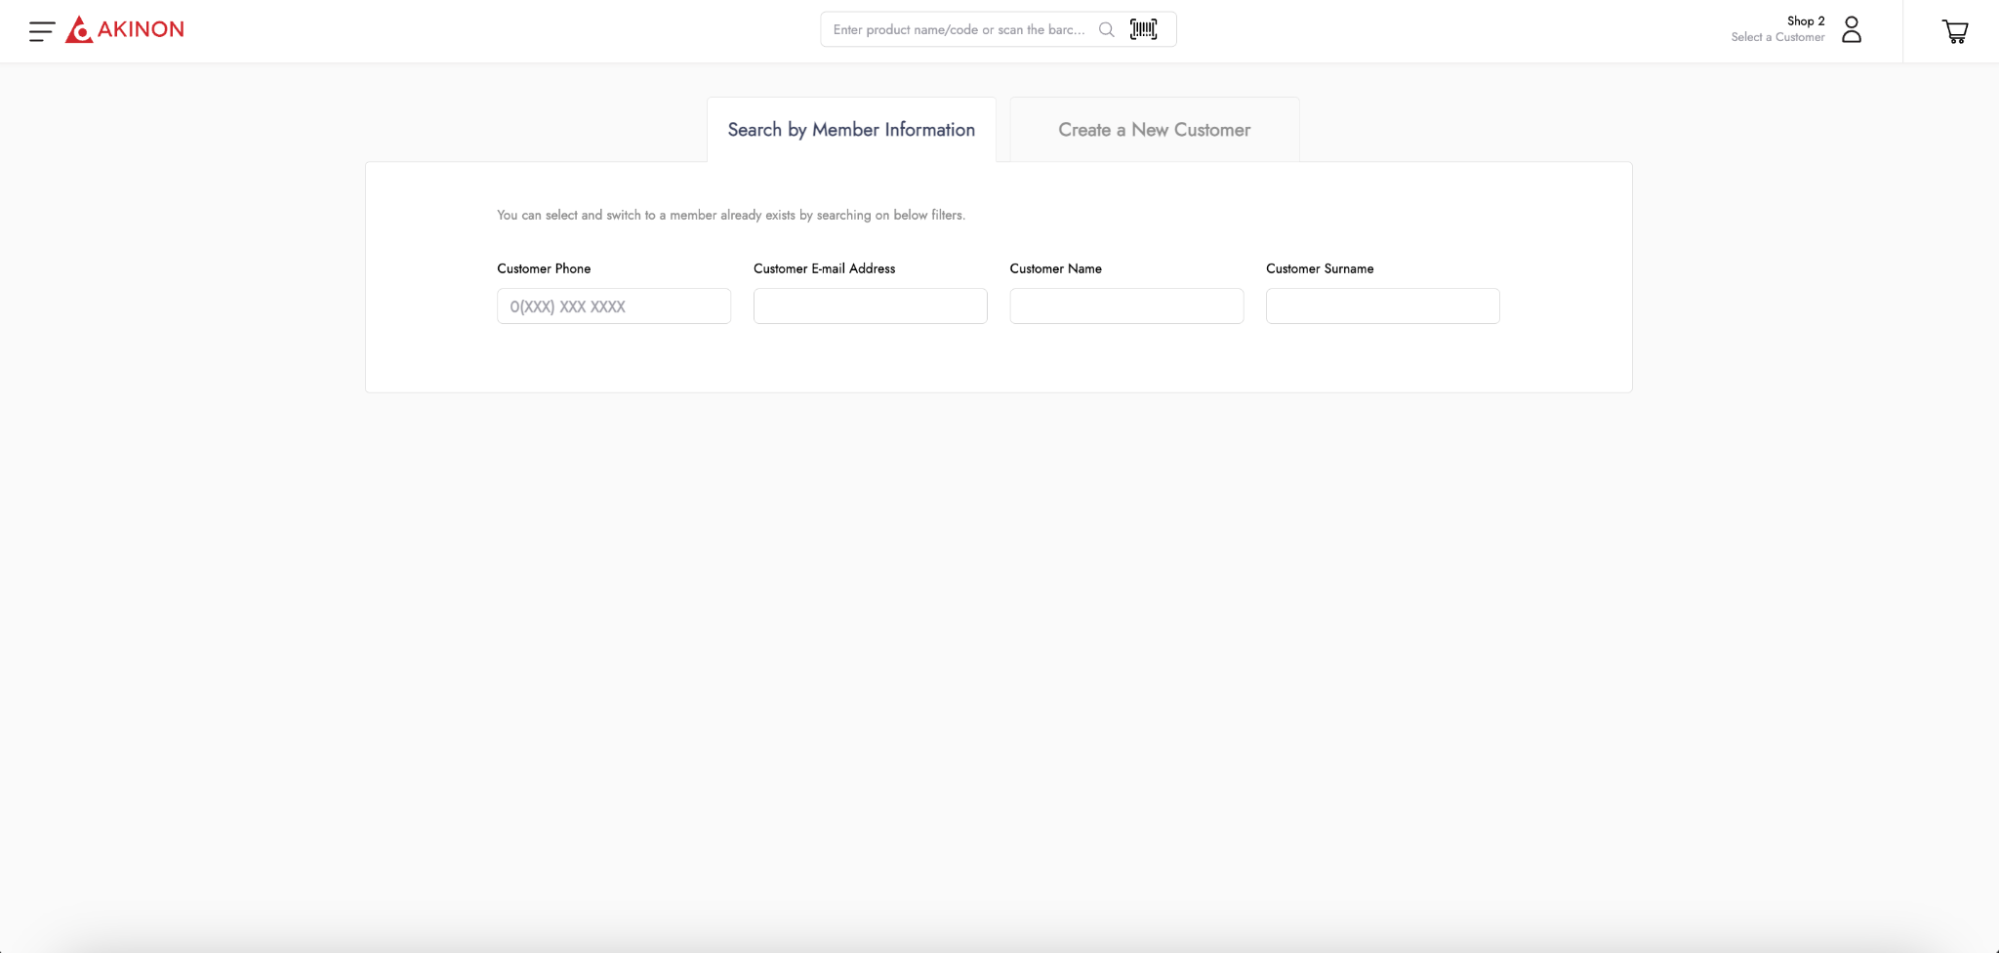This screenshot has height=953, width=1999.
Task: Click the Select a Customer link
Action: (x=1777, y=38)
